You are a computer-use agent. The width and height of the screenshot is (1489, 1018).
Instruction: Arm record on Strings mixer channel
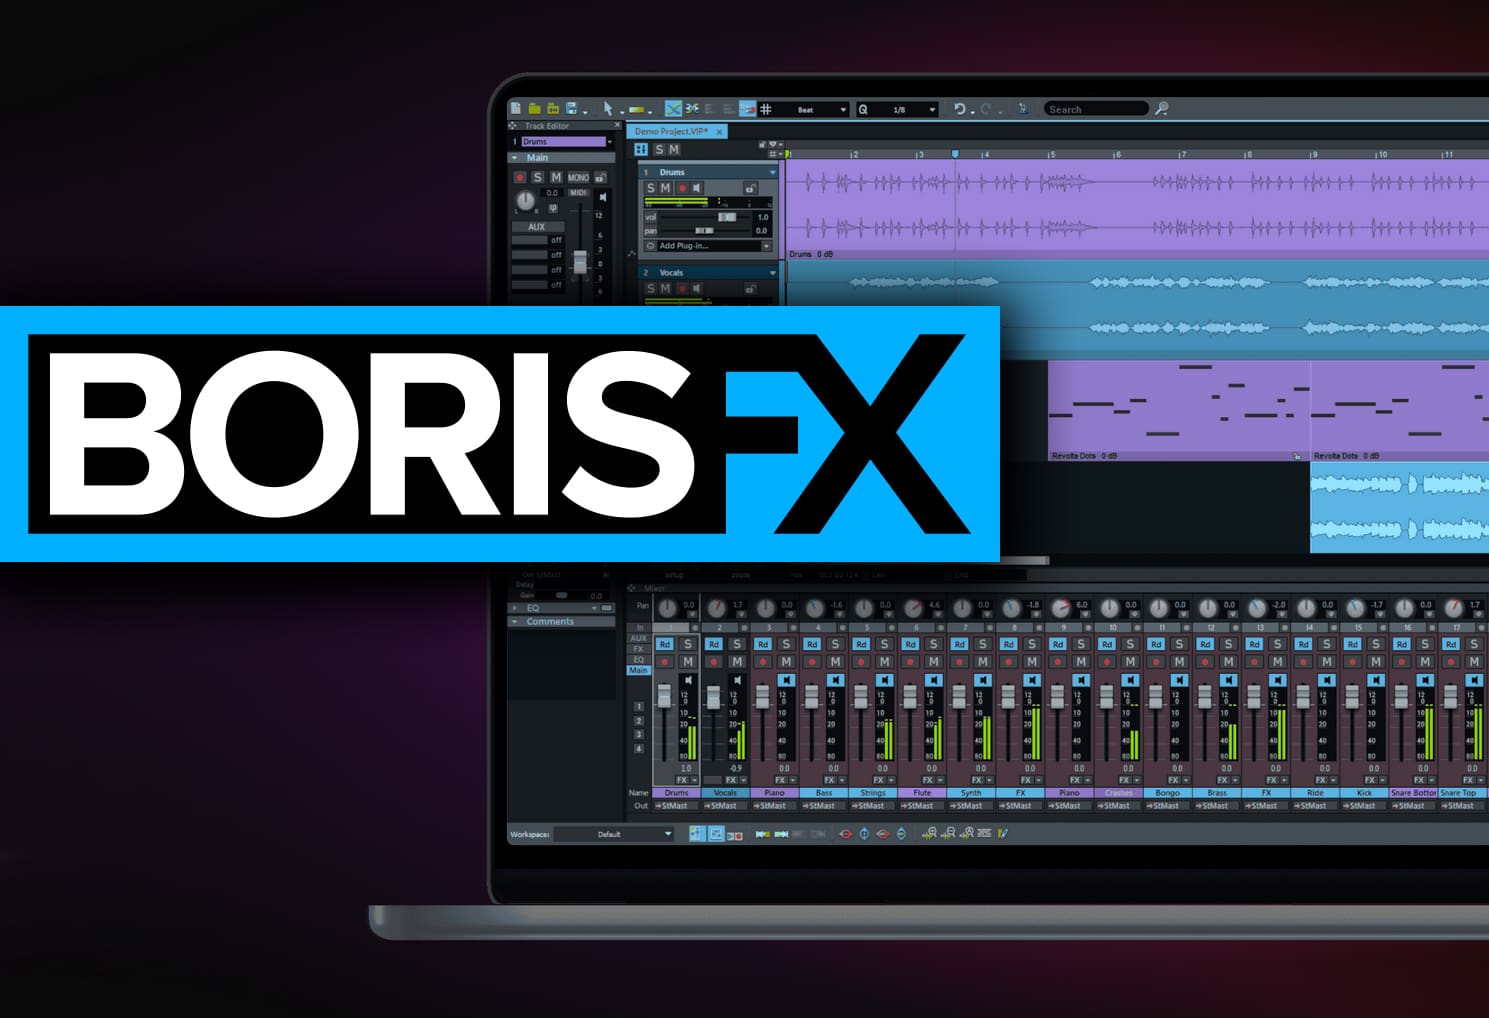861,661
